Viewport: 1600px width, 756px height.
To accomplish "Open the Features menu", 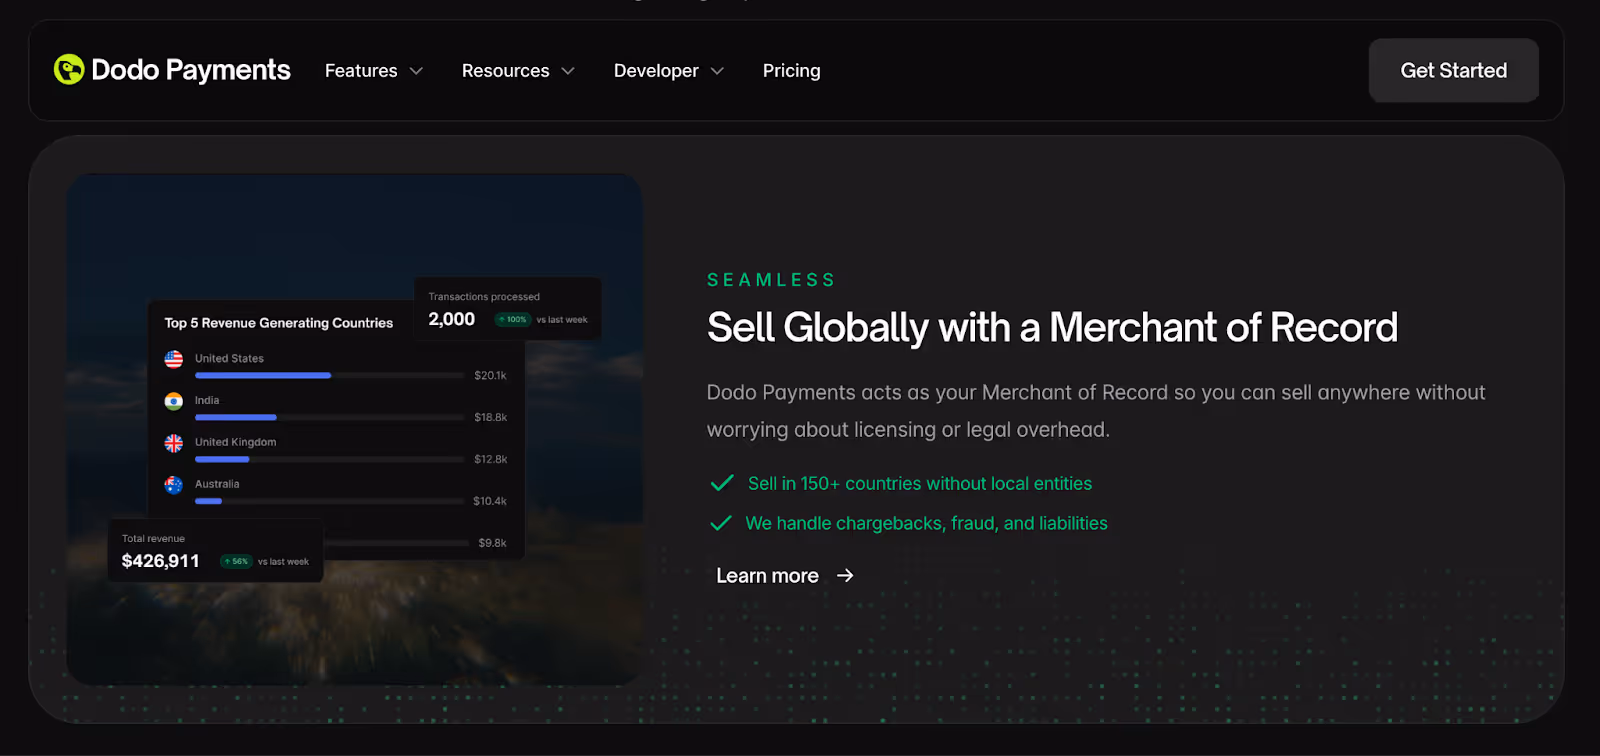I will coord(361,71).
